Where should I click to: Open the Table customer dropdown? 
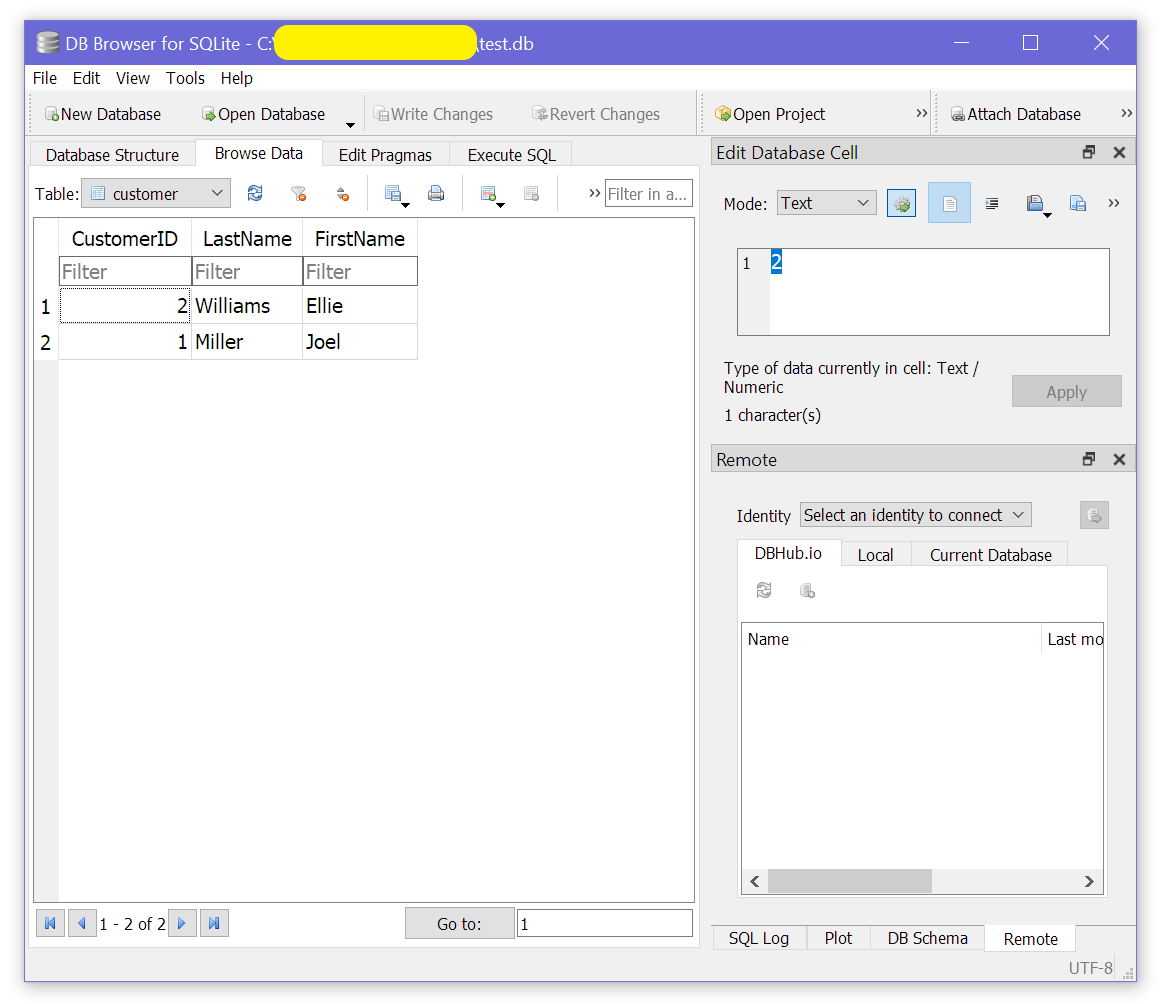(x=156, y=193)
